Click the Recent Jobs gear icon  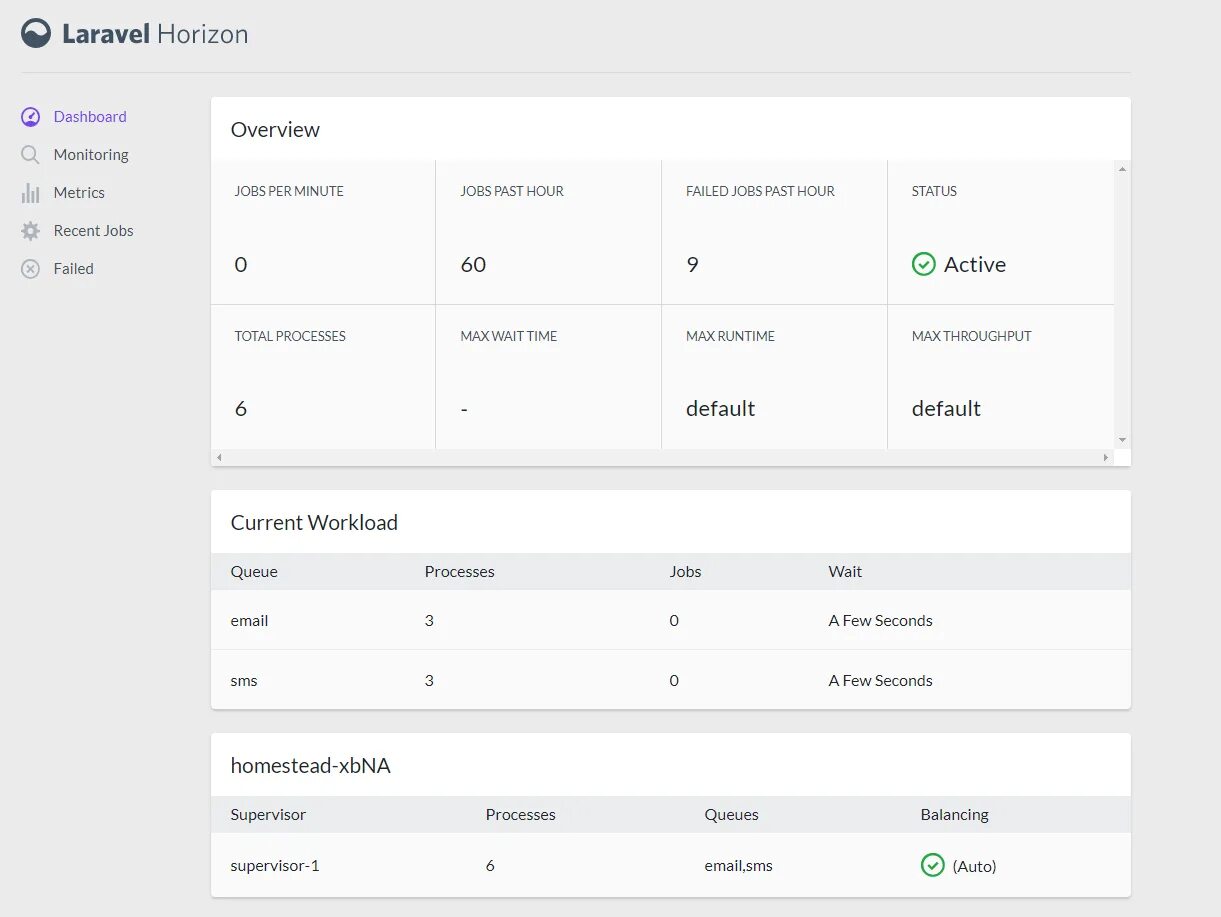tap(31, 231)
